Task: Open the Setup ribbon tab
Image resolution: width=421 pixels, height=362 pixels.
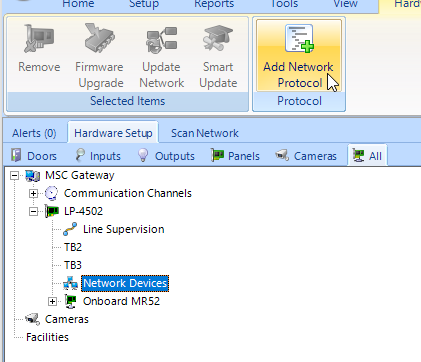Action: coord(144,4)
